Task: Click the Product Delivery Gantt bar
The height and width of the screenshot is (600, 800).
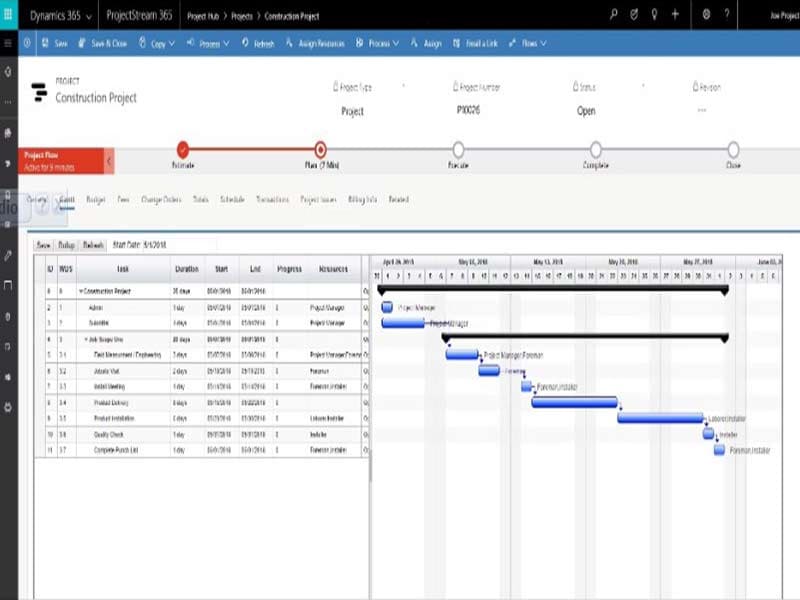Action: (x=574, y=402)
